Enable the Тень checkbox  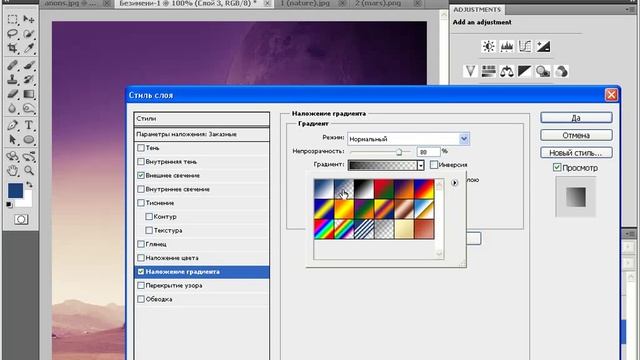(x=141, y=148)
